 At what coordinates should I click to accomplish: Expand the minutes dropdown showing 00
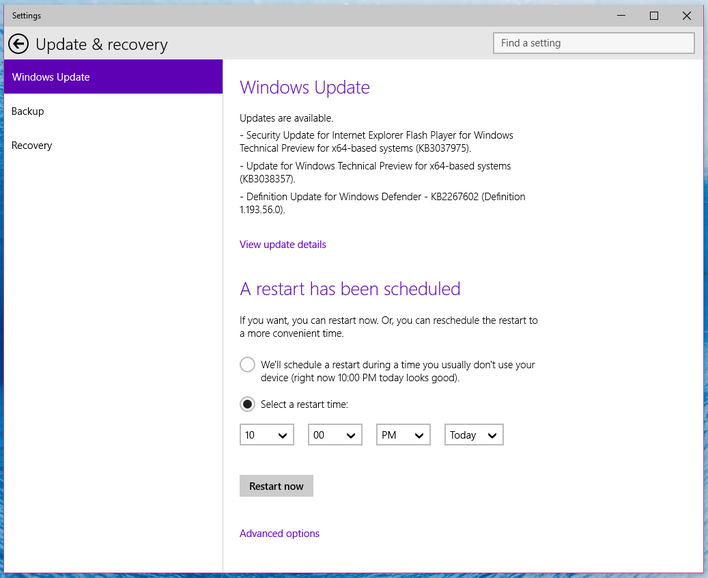335,435
